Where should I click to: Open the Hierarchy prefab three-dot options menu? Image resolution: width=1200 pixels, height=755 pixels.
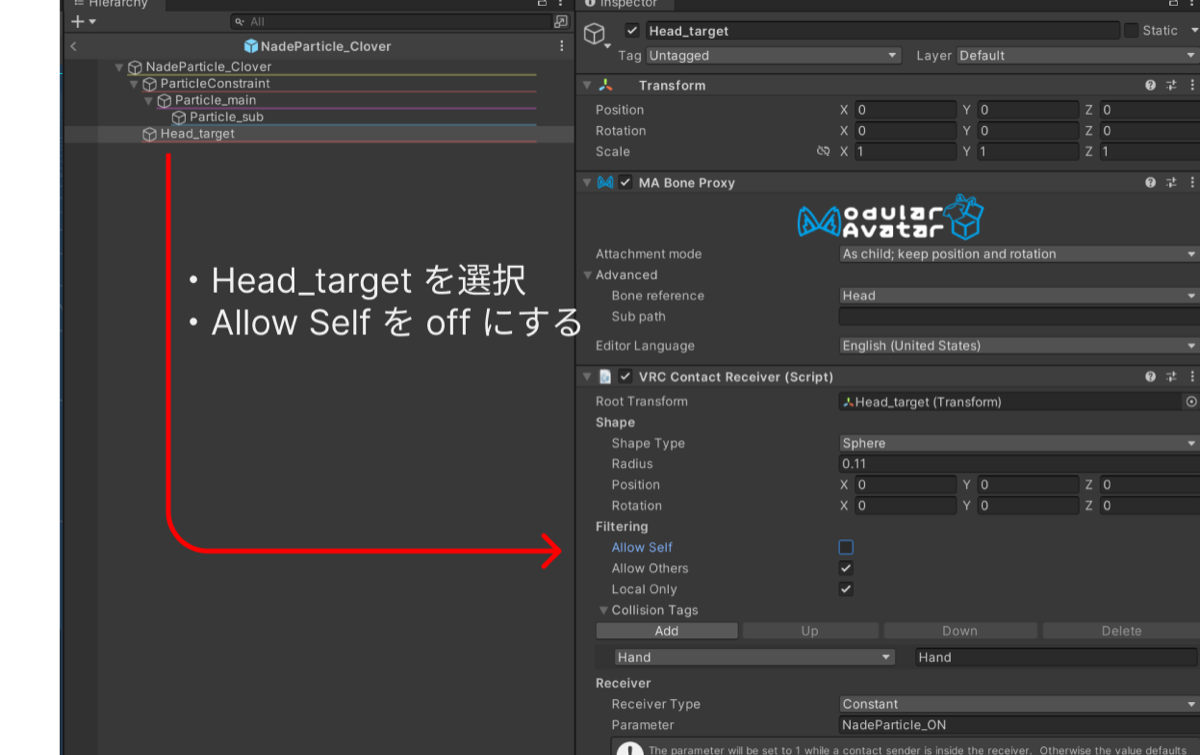click(x=562, y=46)
